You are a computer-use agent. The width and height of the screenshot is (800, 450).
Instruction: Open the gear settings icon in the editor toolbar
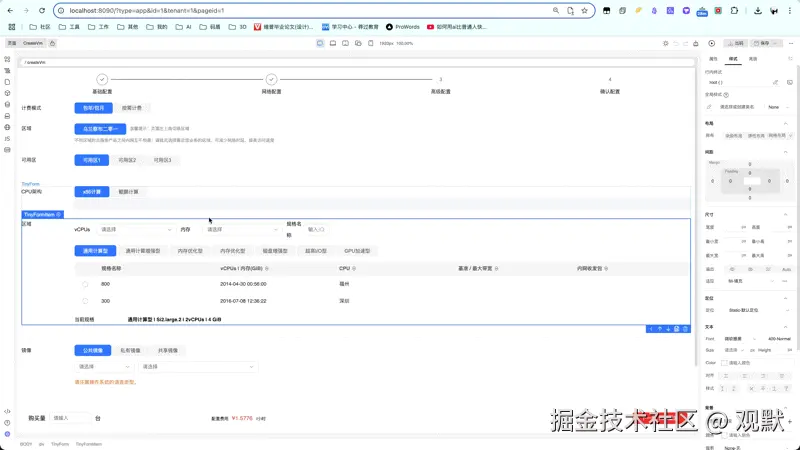(665, 43)
